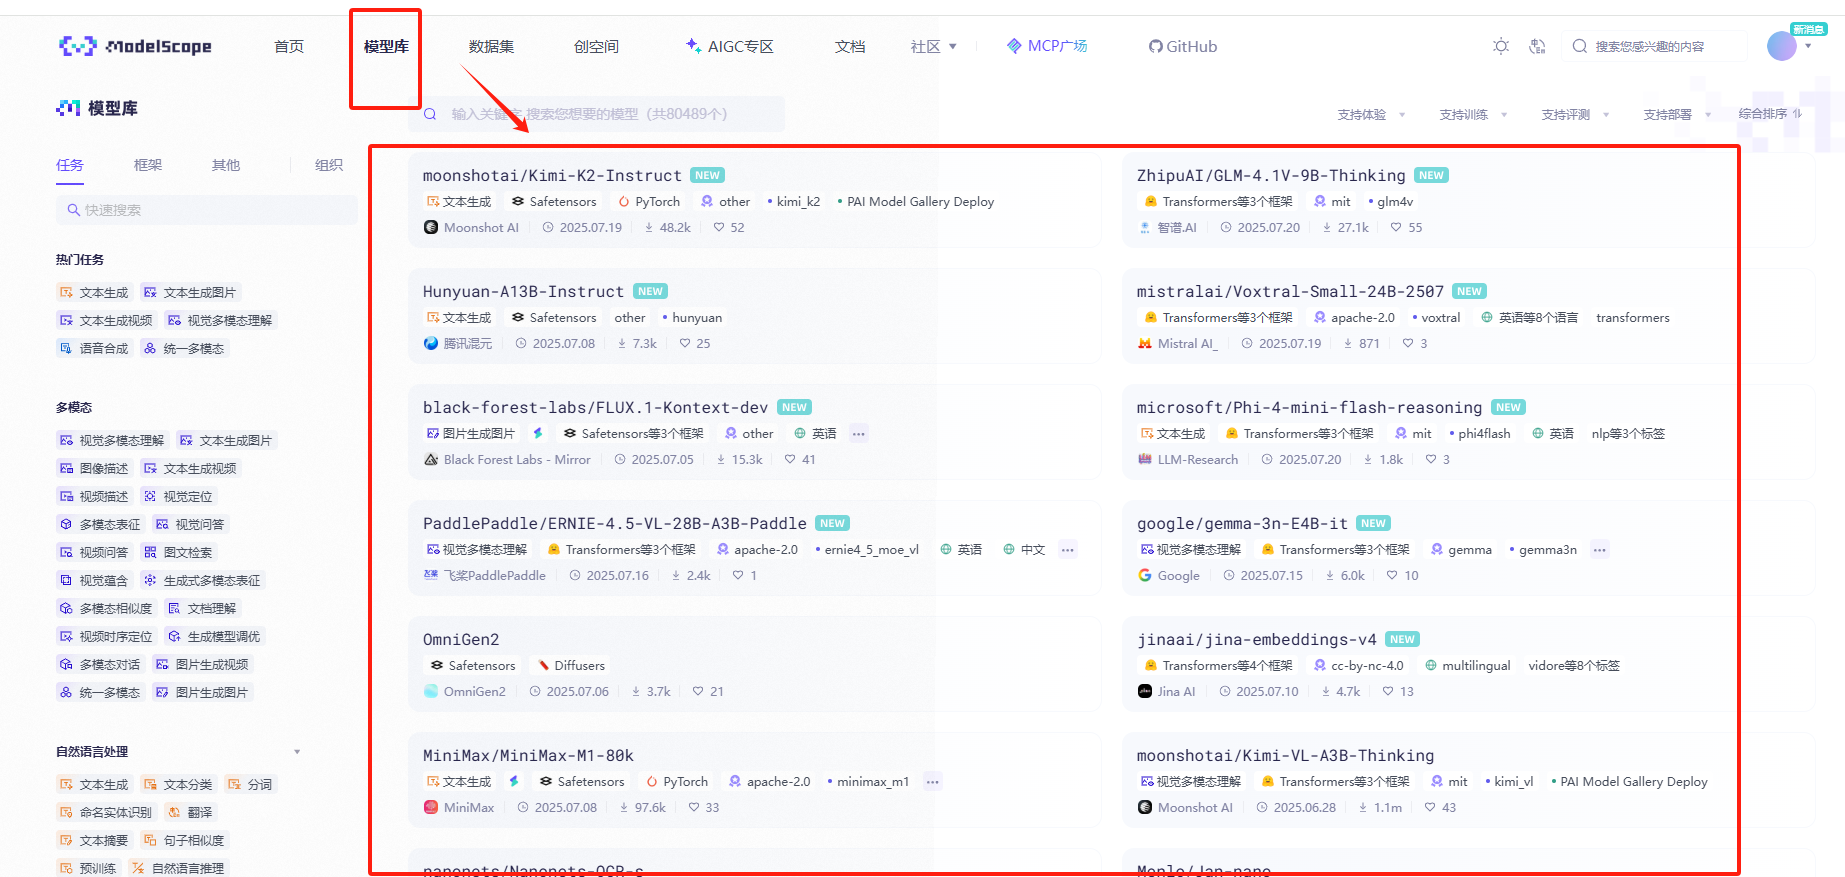Switch to the 其他 filter tab
The image size is (1845, 877).
click(x=226, y=165)
